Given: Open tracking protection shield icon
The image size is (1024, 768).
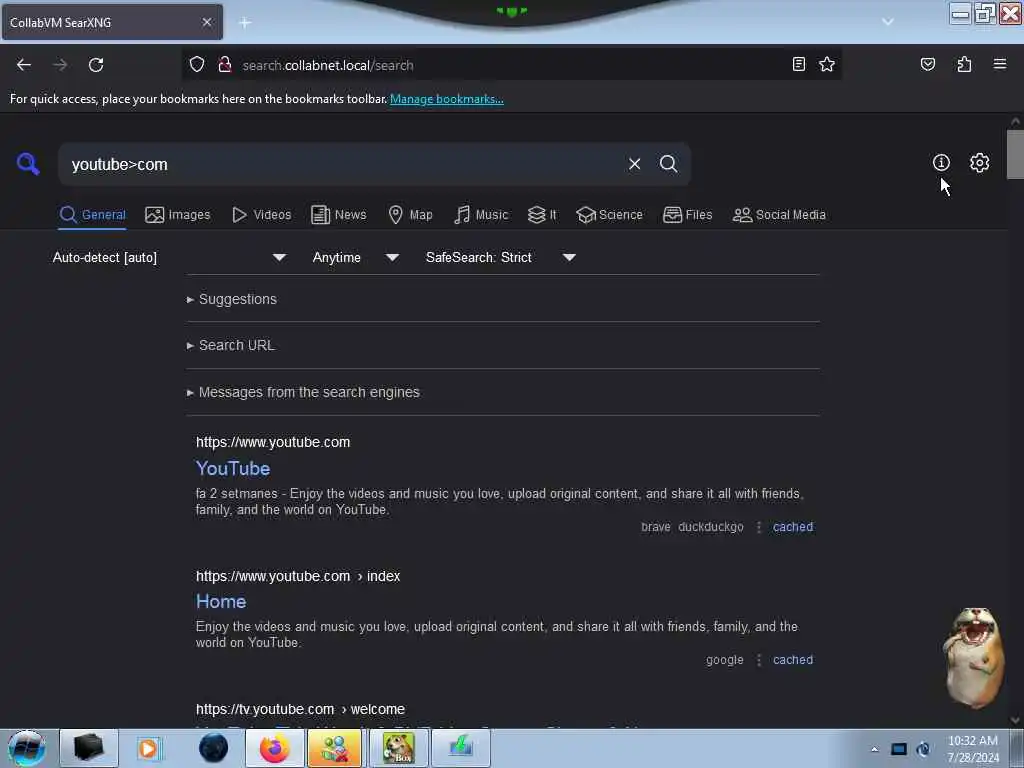Looking at the screenshot, I should pyautogui.click(x=197, y=64).
